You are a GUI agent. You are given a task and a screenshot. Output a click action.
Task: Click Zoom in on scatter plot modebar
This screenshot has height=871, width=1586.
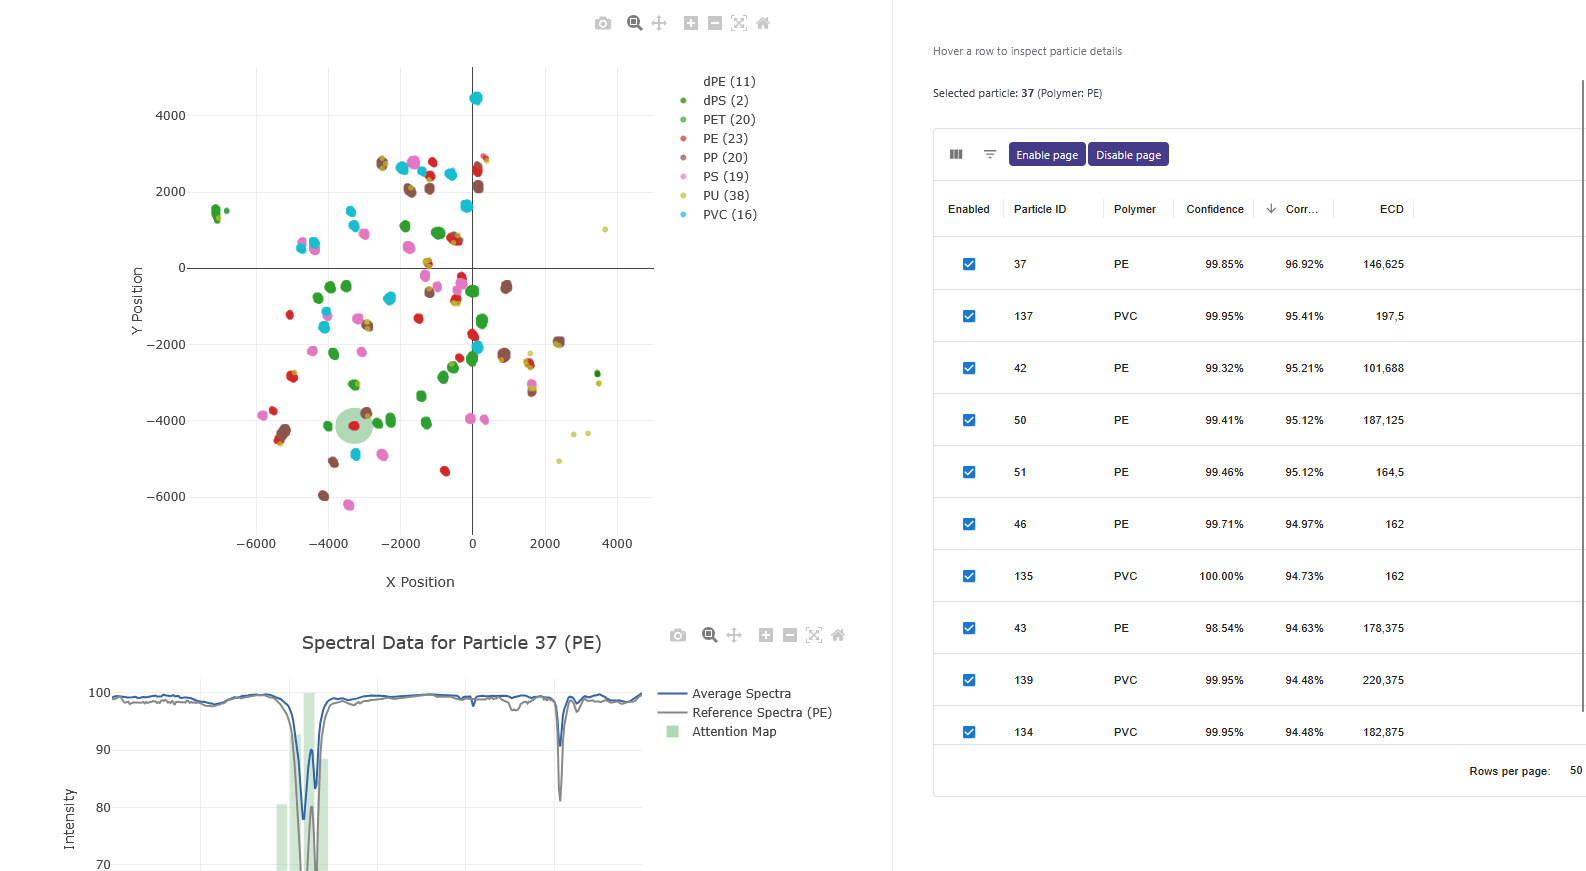tap(691, 23)
